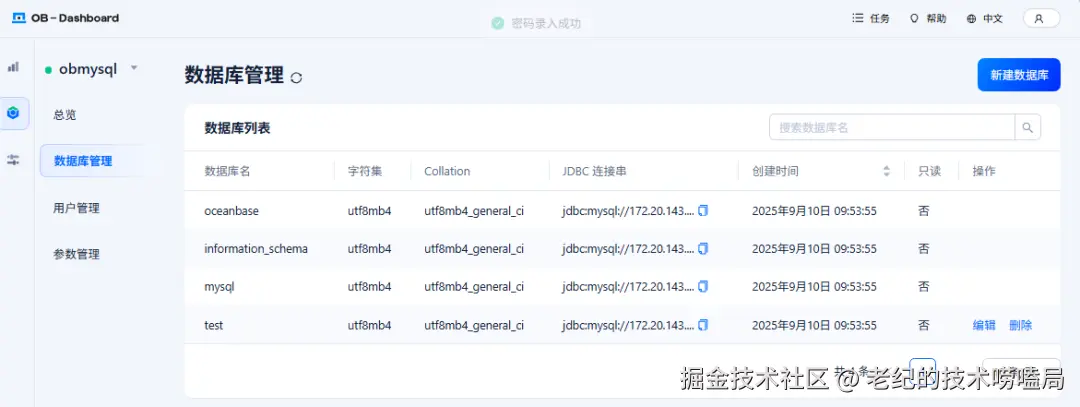Click the Collation column header

click(x=447, y=171)
